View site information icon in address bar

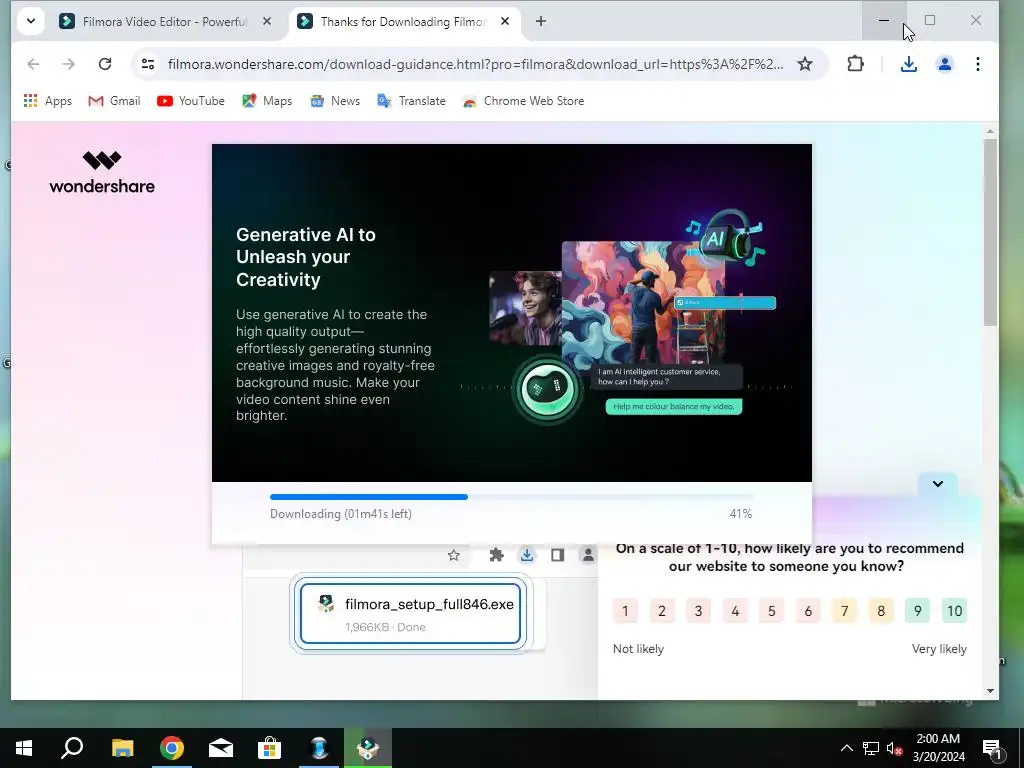pyautogui.click(x=148, y=64)
